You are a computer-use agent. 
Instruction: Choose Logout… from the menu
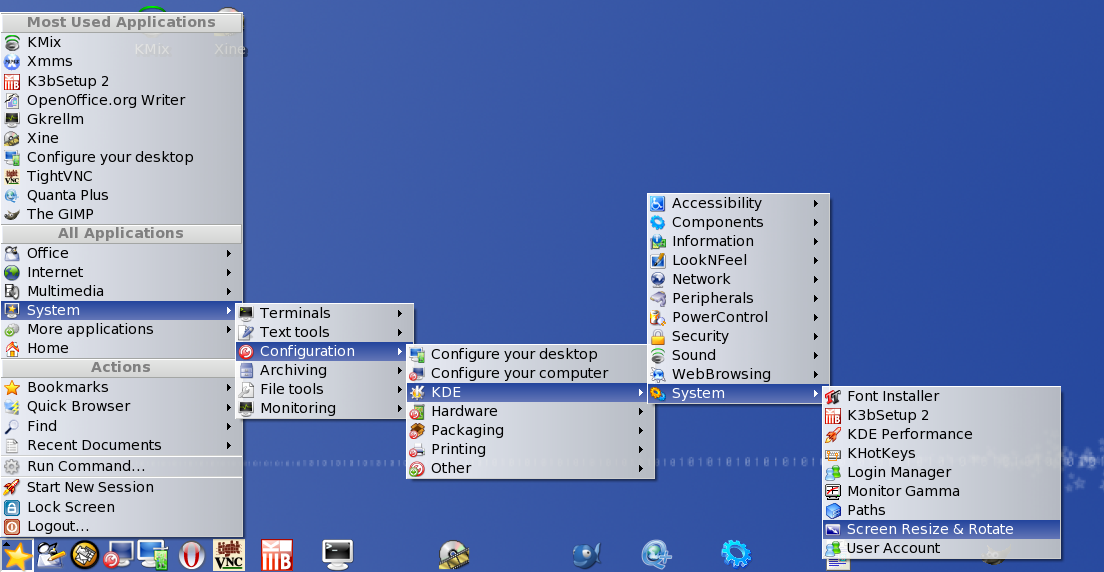point(122,526)
